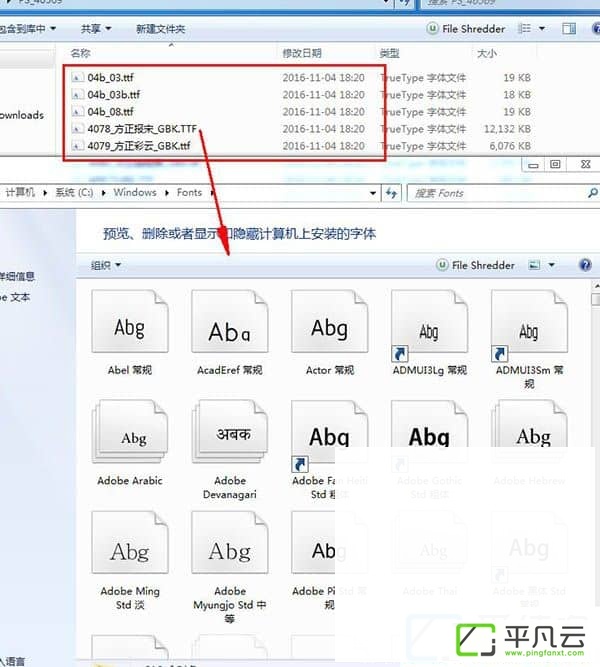Select 4078_方正报宋_GBK.TTF file

(x=142, y=128)
